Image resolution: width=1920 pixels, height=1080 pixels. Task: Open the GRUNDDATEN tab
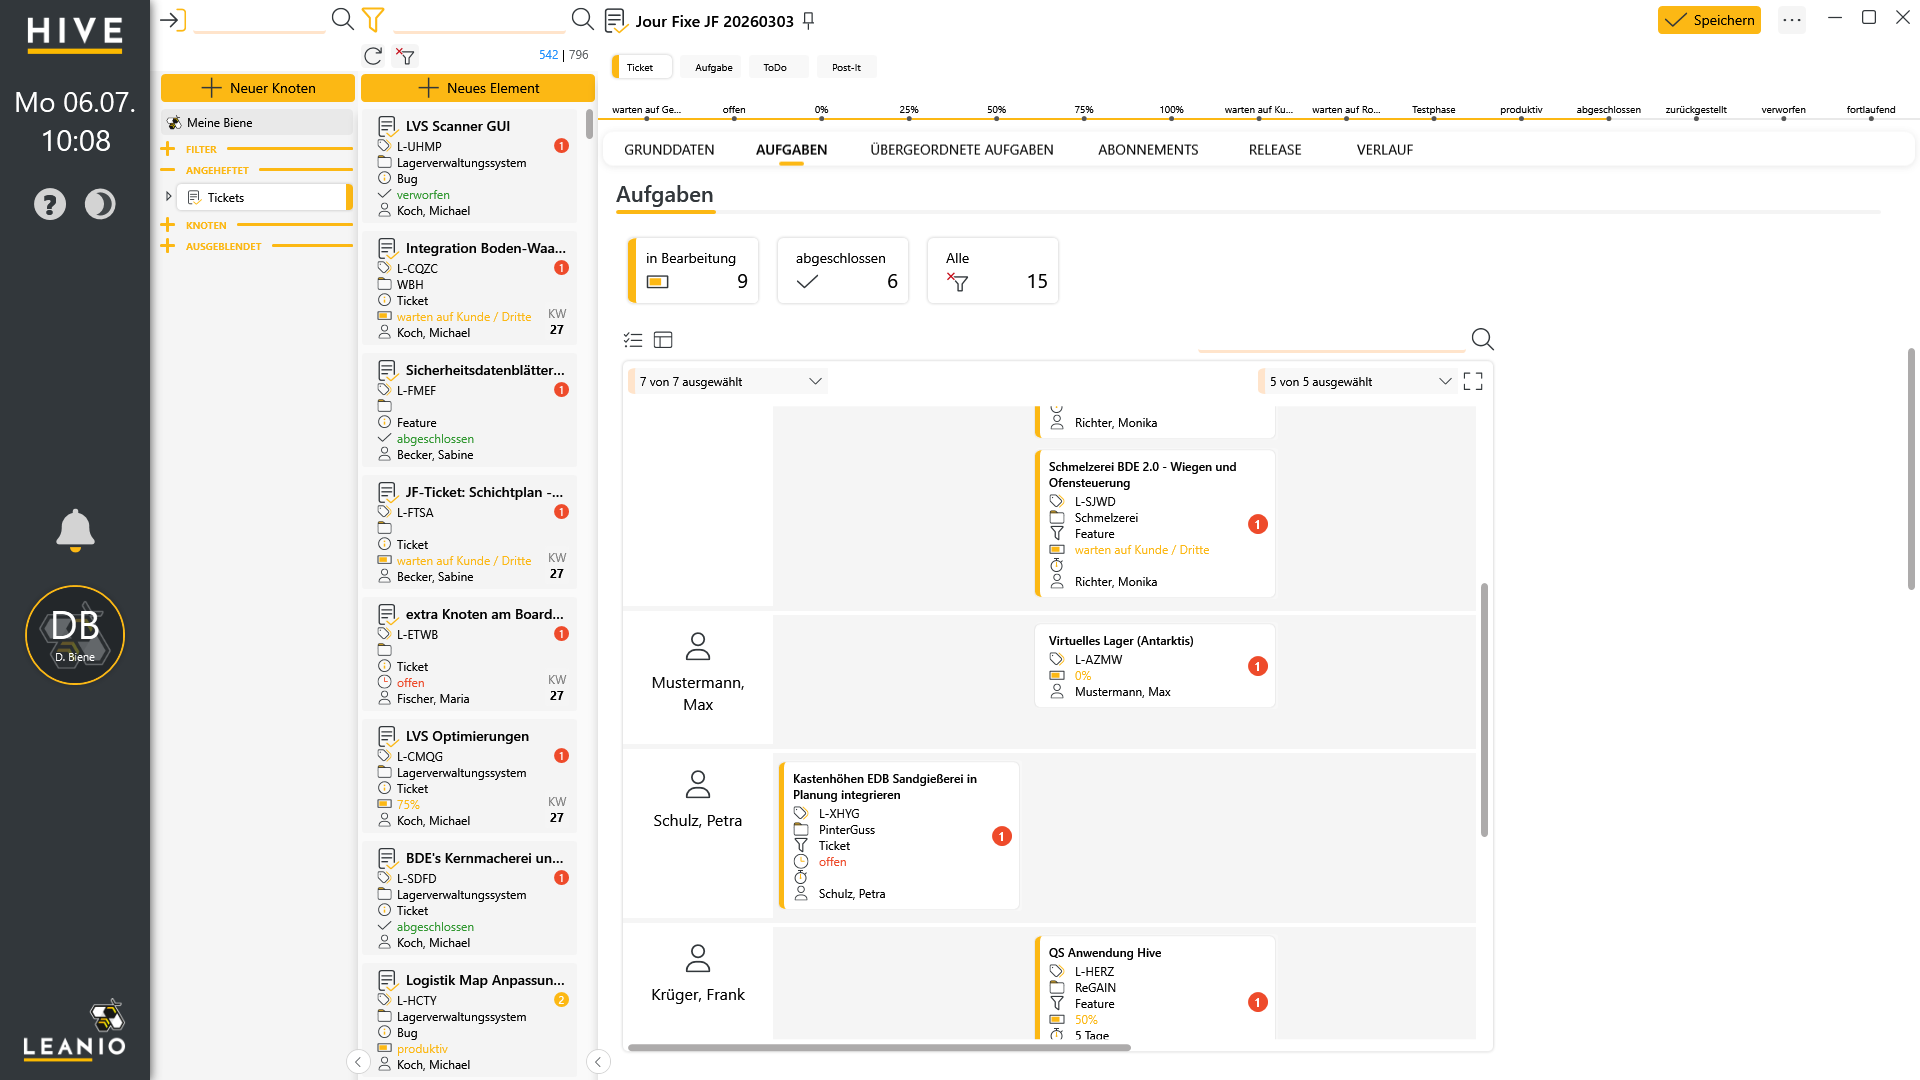tap(669, 150)
